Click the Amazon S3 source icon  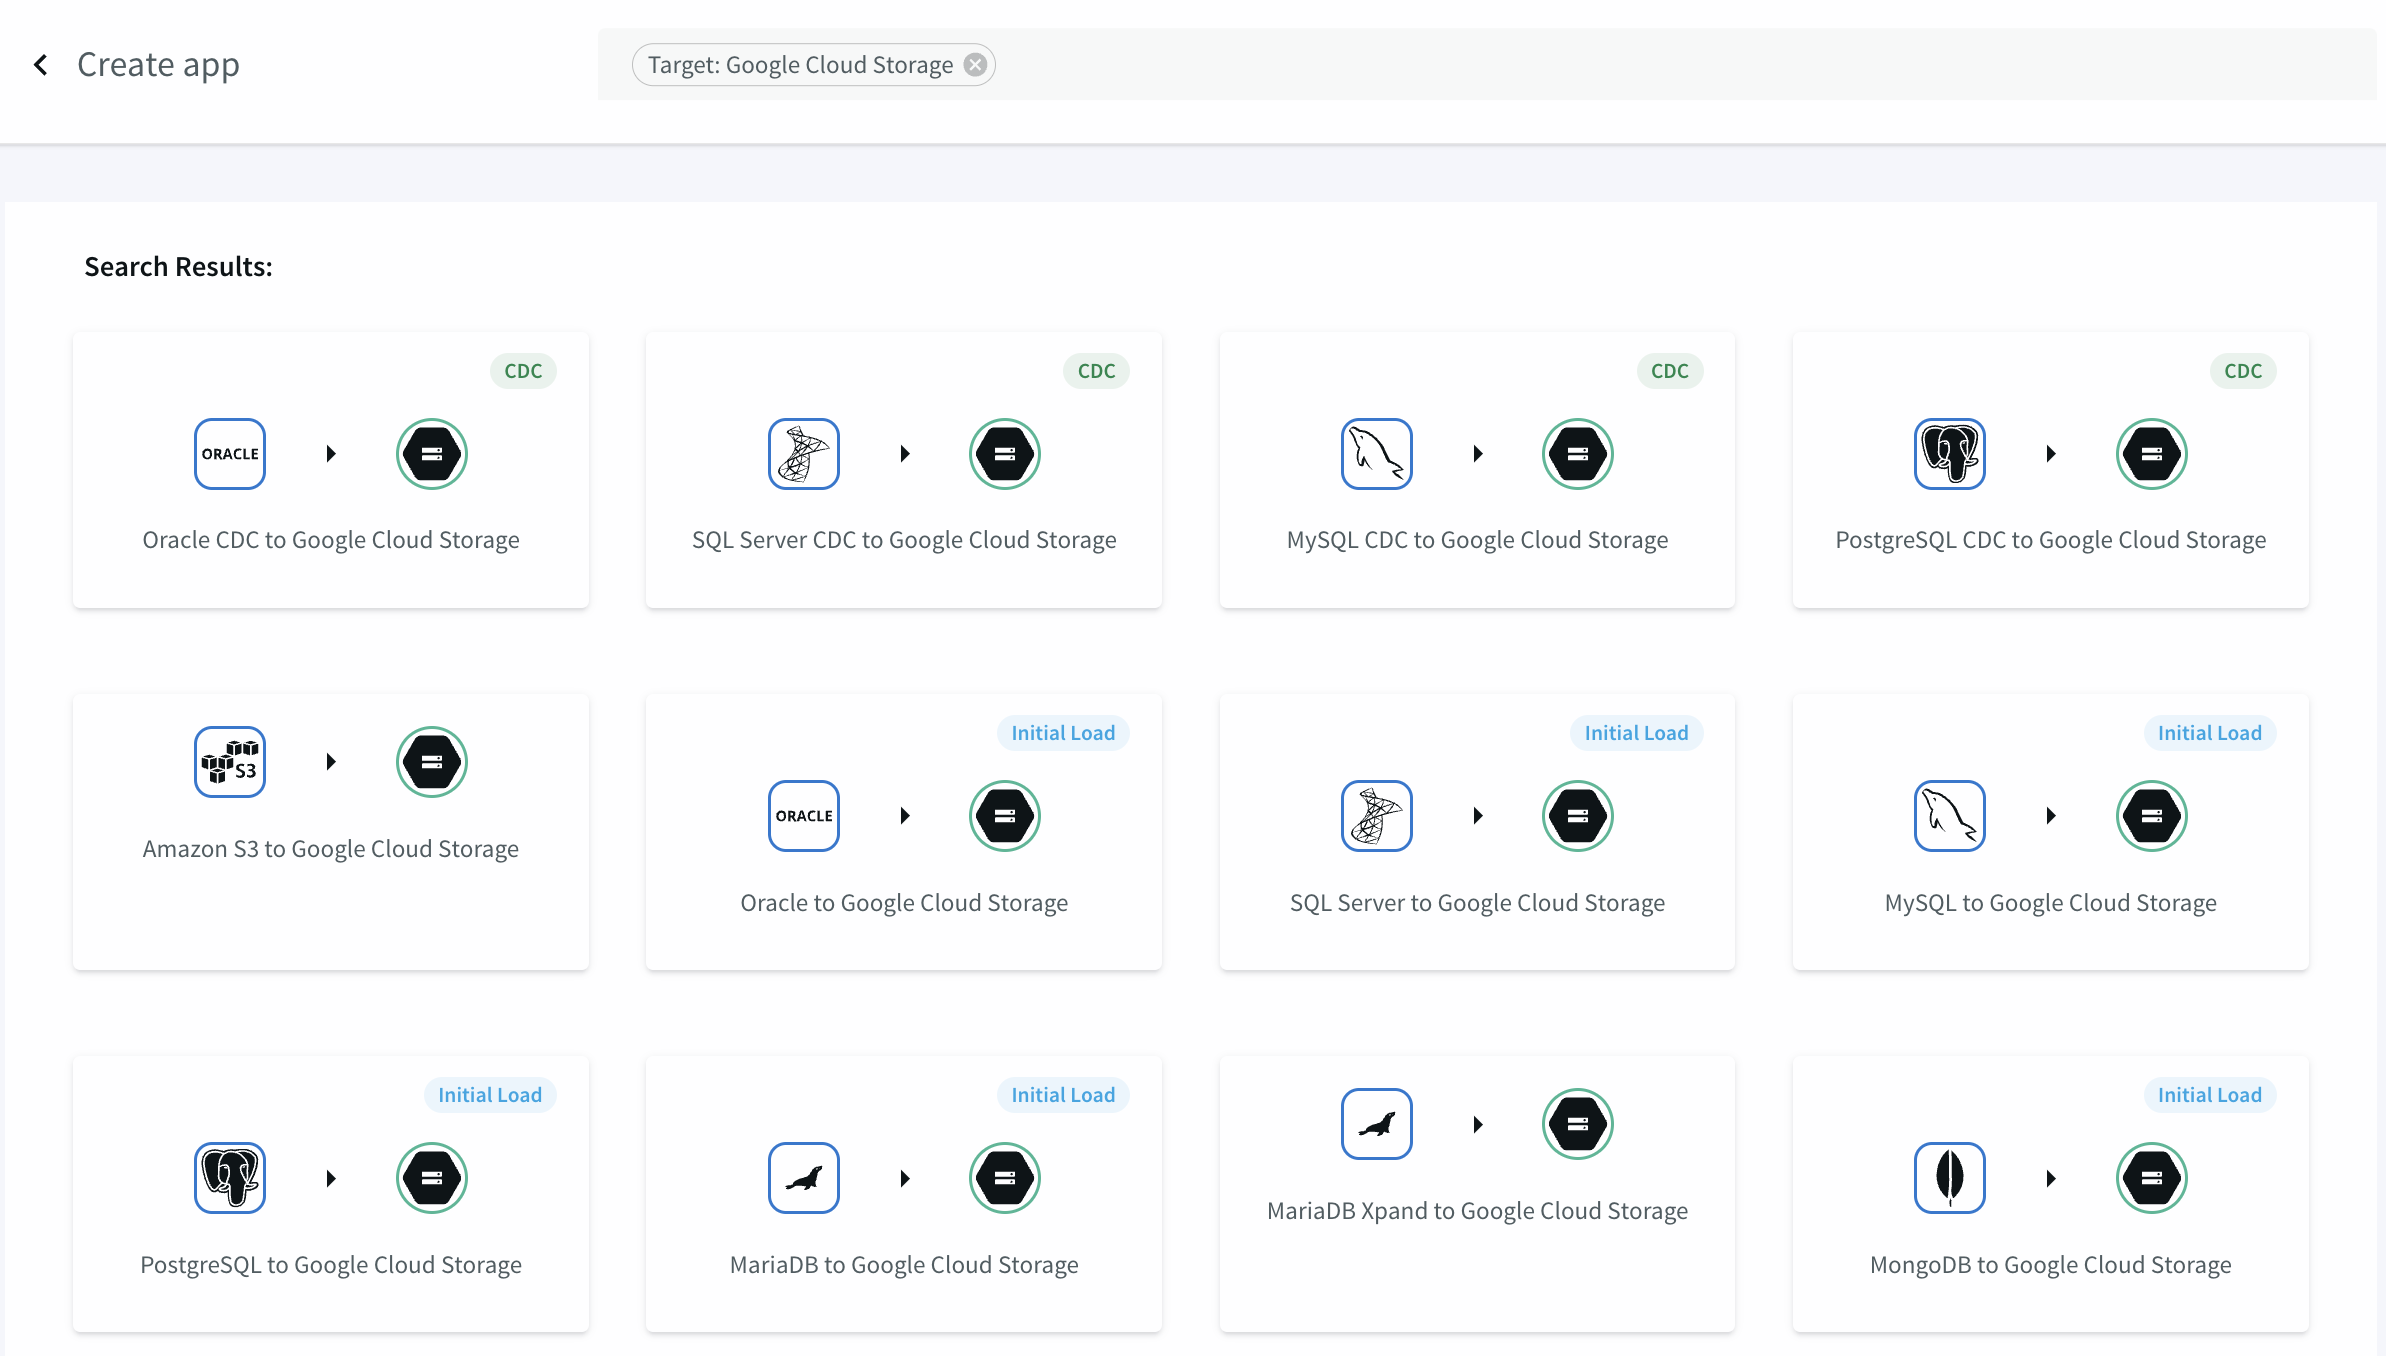[x=230, y=762]
